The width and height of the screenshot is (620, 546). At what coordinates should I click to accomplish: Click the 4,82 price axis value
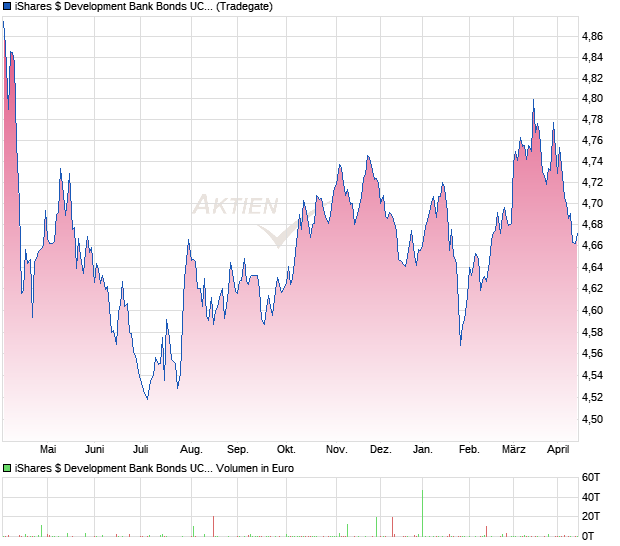coord(592,79)
